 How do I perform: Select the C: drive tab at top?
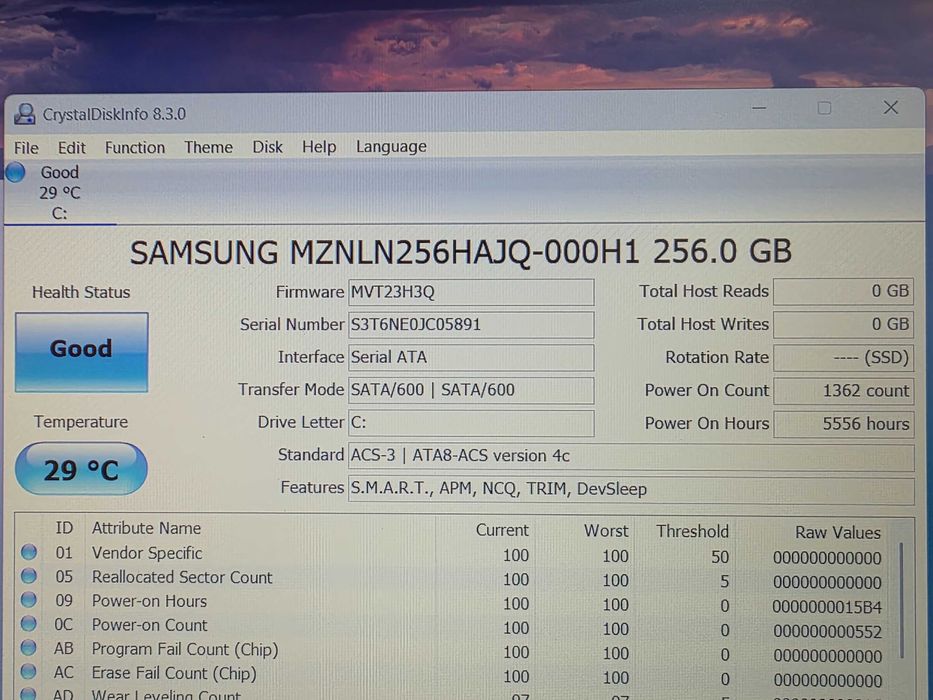[60, 193]
